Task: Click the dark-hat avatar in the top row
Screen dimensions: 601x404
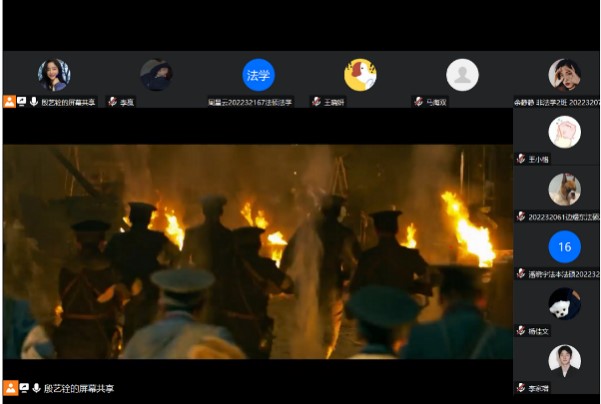Action: coord(156,75)
